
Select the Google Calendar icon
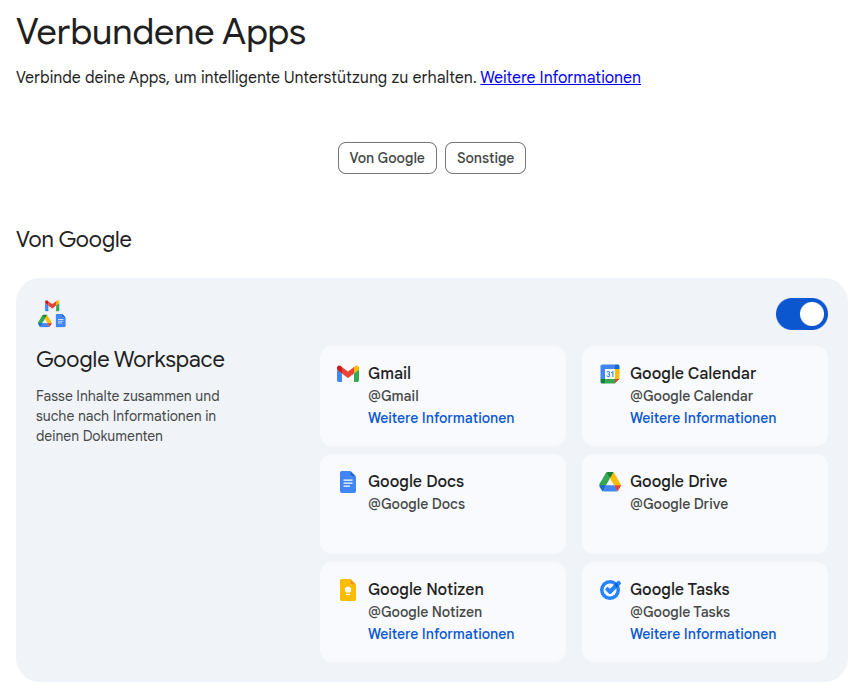(x=611, y=373)
